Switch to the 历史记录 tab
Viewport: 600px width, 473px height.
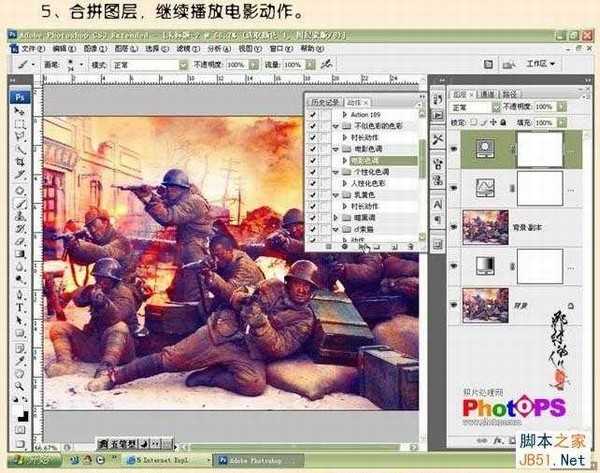pyautogui.click(x=324, y=102)
